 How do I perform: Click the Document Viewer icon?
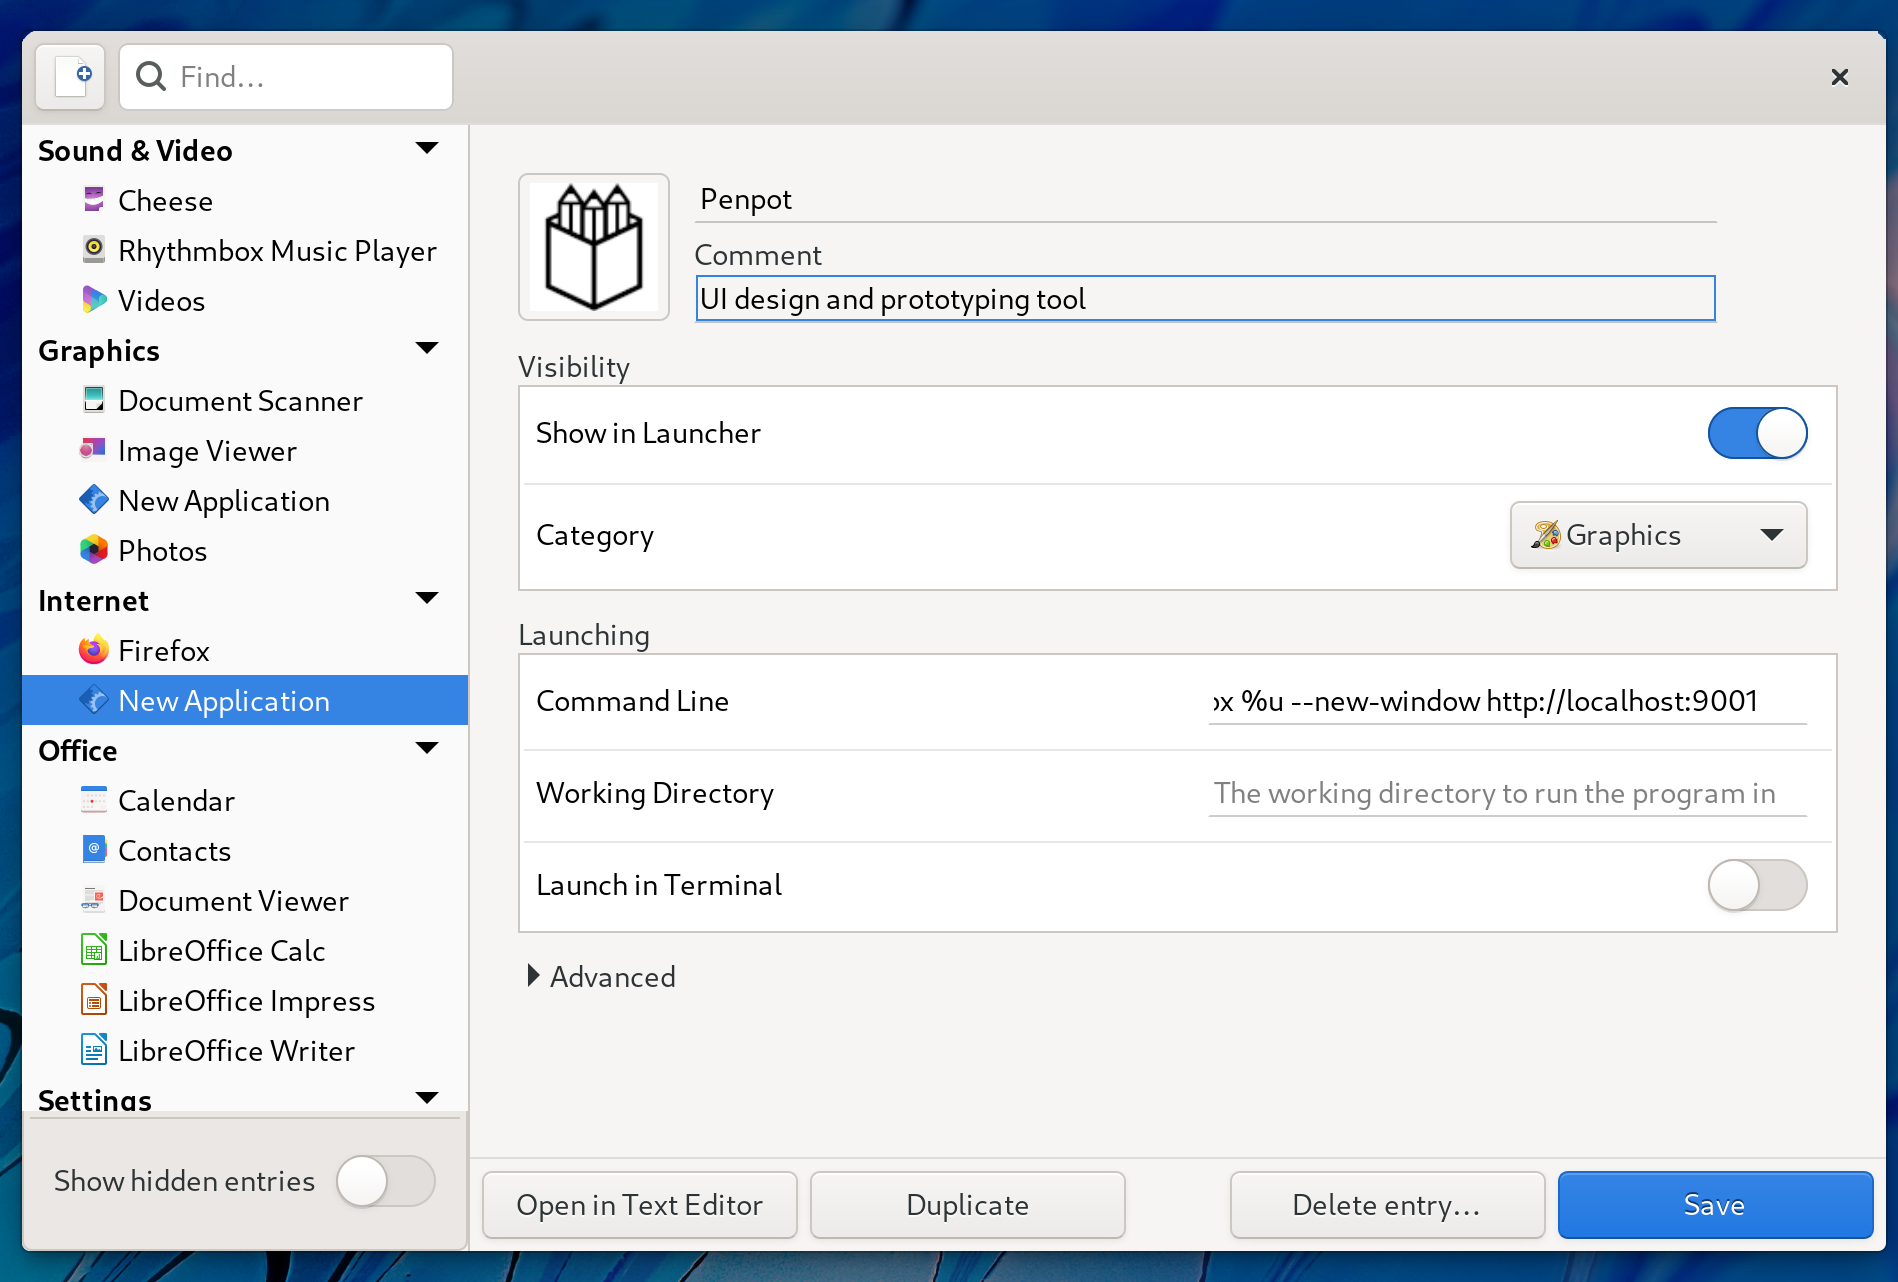tap(94, 899)
